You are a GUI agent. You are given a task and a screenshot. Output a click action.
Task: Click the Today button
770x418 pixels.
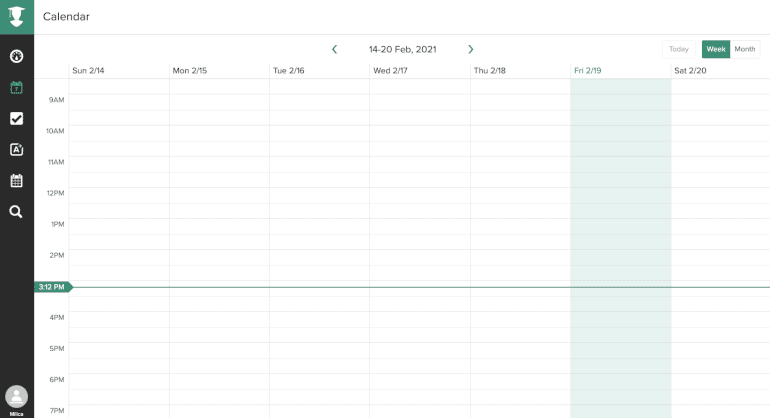679,49
